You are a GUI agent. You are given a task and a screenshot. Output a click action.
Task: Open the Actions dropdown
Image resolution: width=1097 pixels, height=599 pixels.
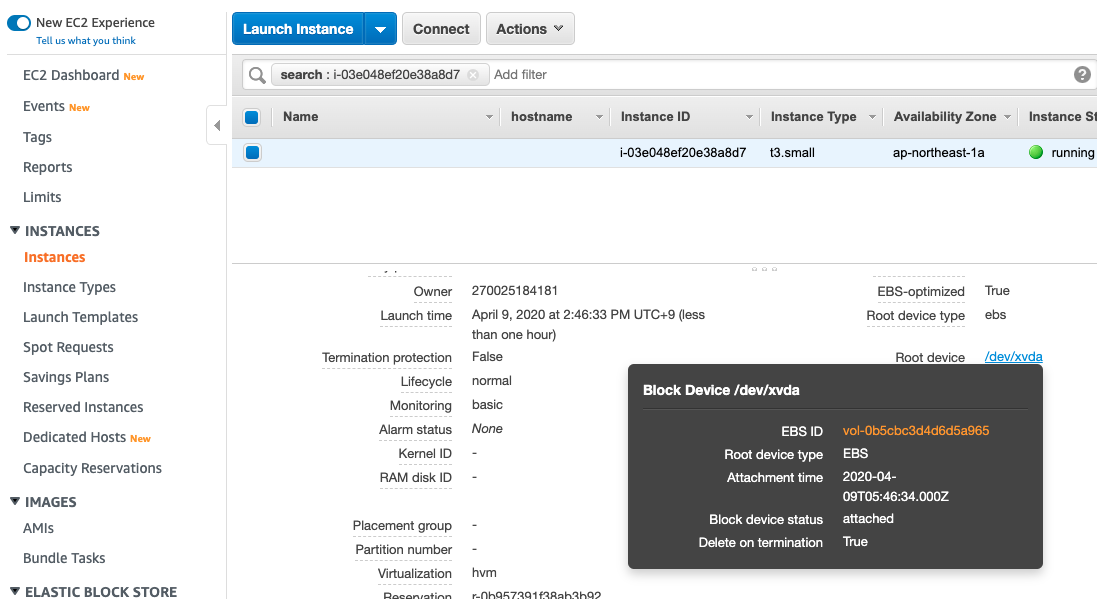pyautogui.click(x=530, y=29)
